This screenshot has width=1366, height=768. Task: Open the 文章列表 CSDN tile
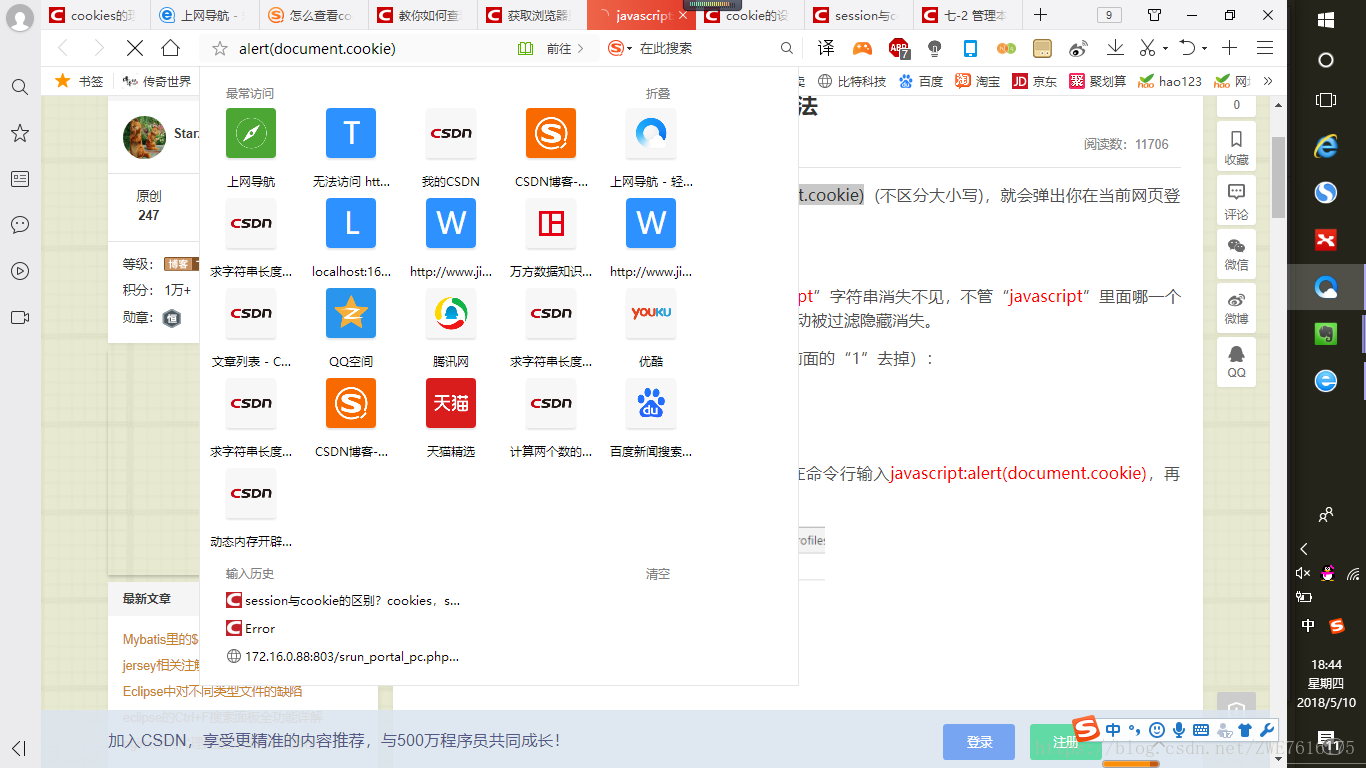[251, 313]
